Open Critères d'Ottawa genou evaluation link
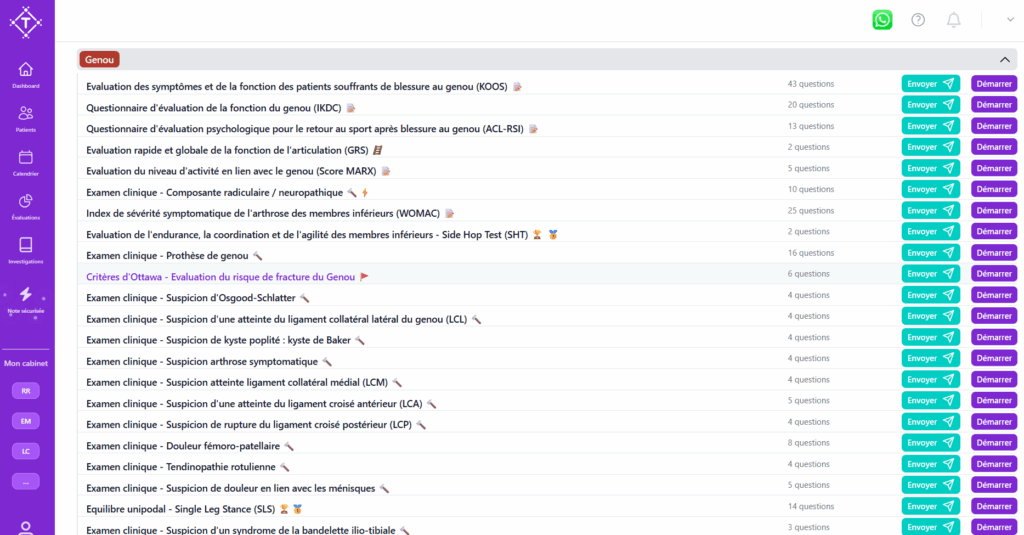The height and width of the screenshot is (535, 1024). 220,277
